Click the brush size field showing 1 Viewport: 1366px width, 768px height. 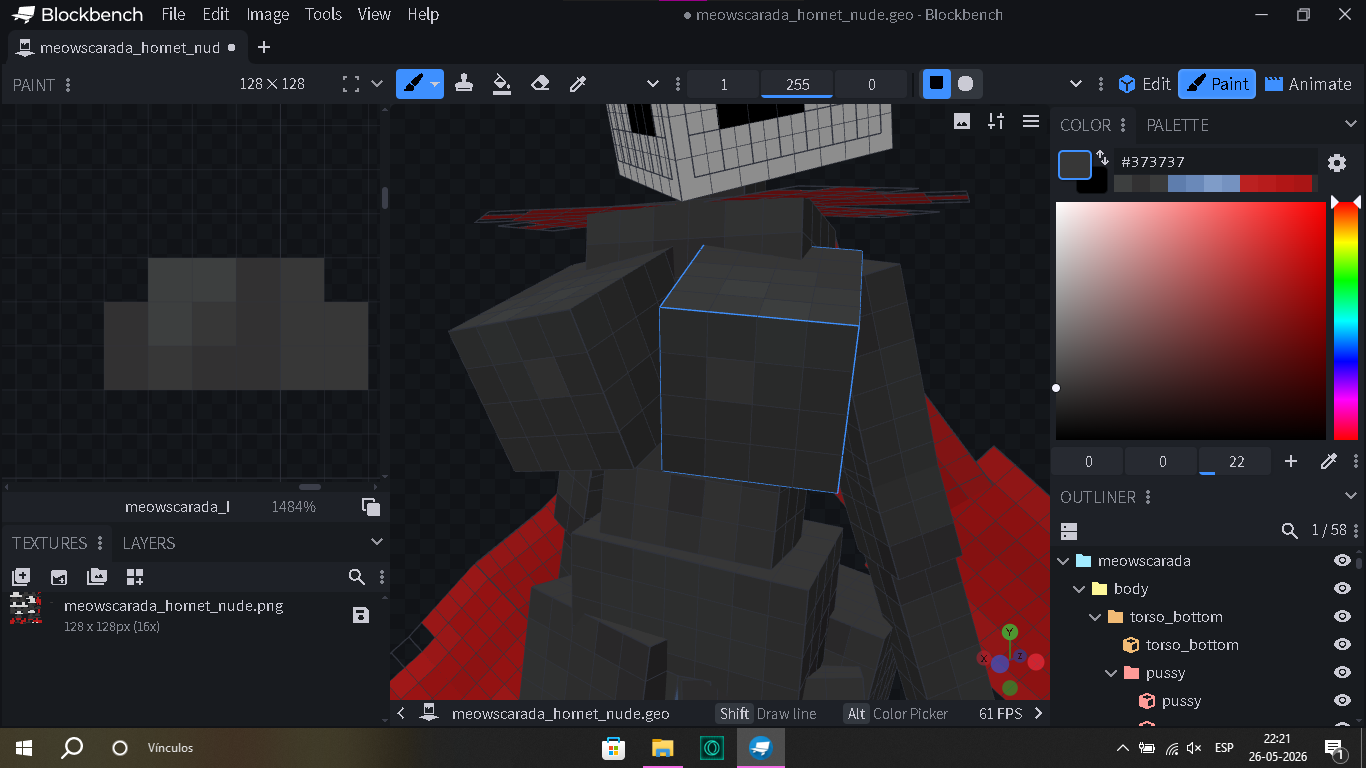click(724, 85)
